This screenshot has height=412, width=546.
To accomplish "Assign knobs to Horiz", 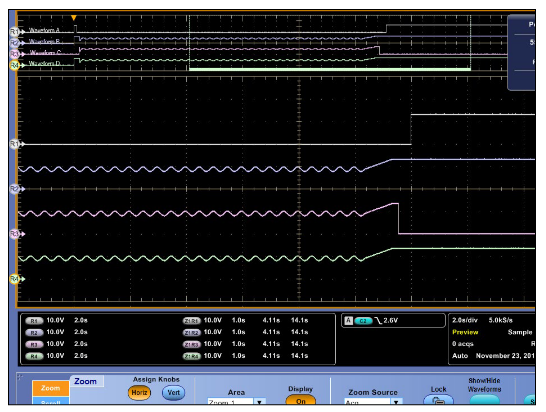I will pyautogui.click(x=139, y=393).
